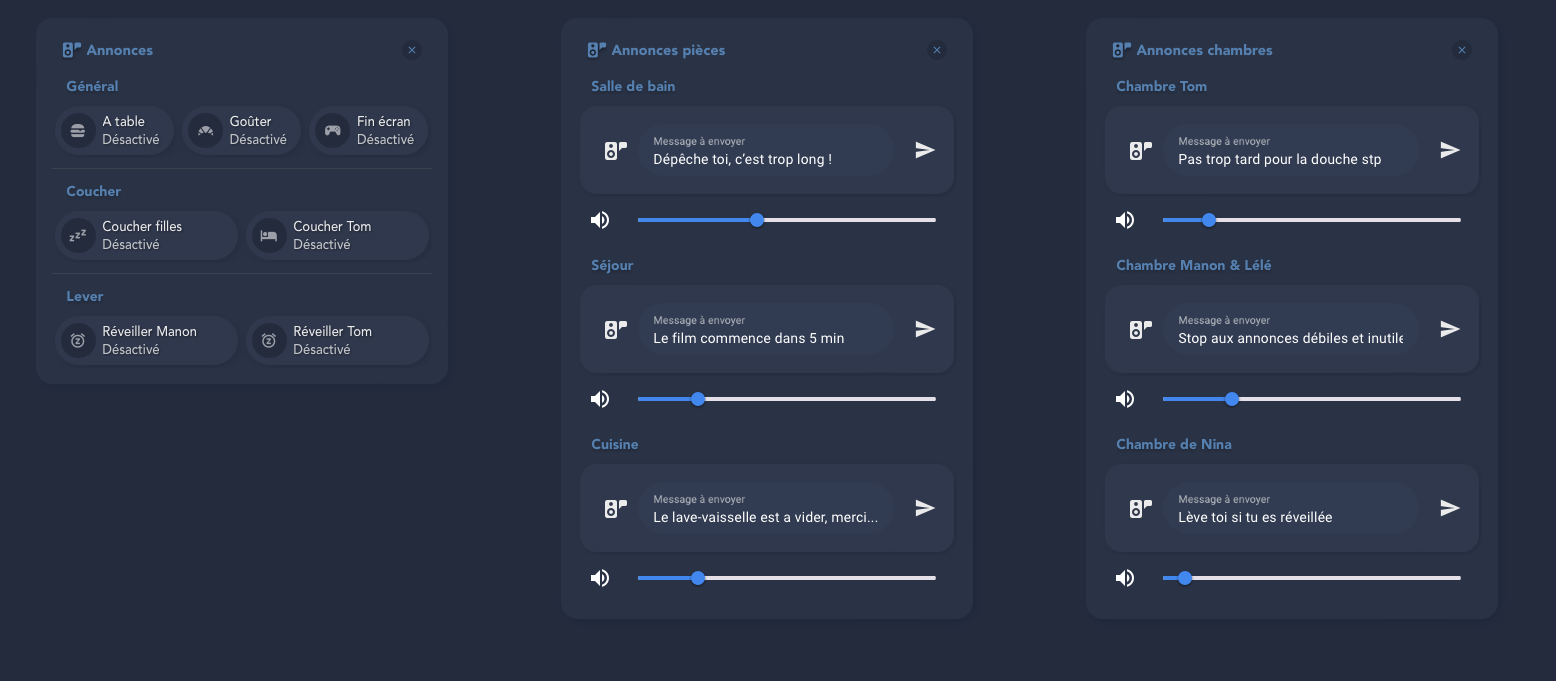This screenshot has height=681, width=1556.
Task: Toggle the A table announcement
Action: pyautogui.click(x=115, y=130)
